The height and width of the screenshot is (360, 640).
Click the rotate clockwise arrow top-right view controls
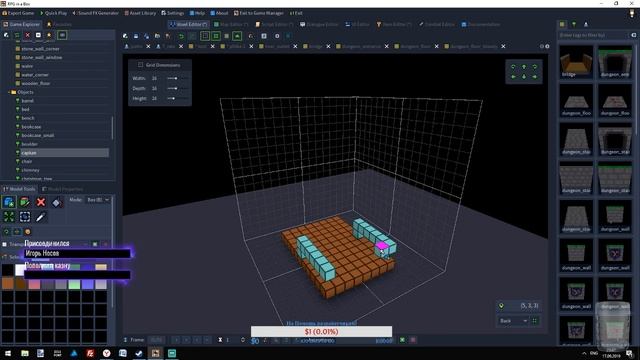(535, 67)
